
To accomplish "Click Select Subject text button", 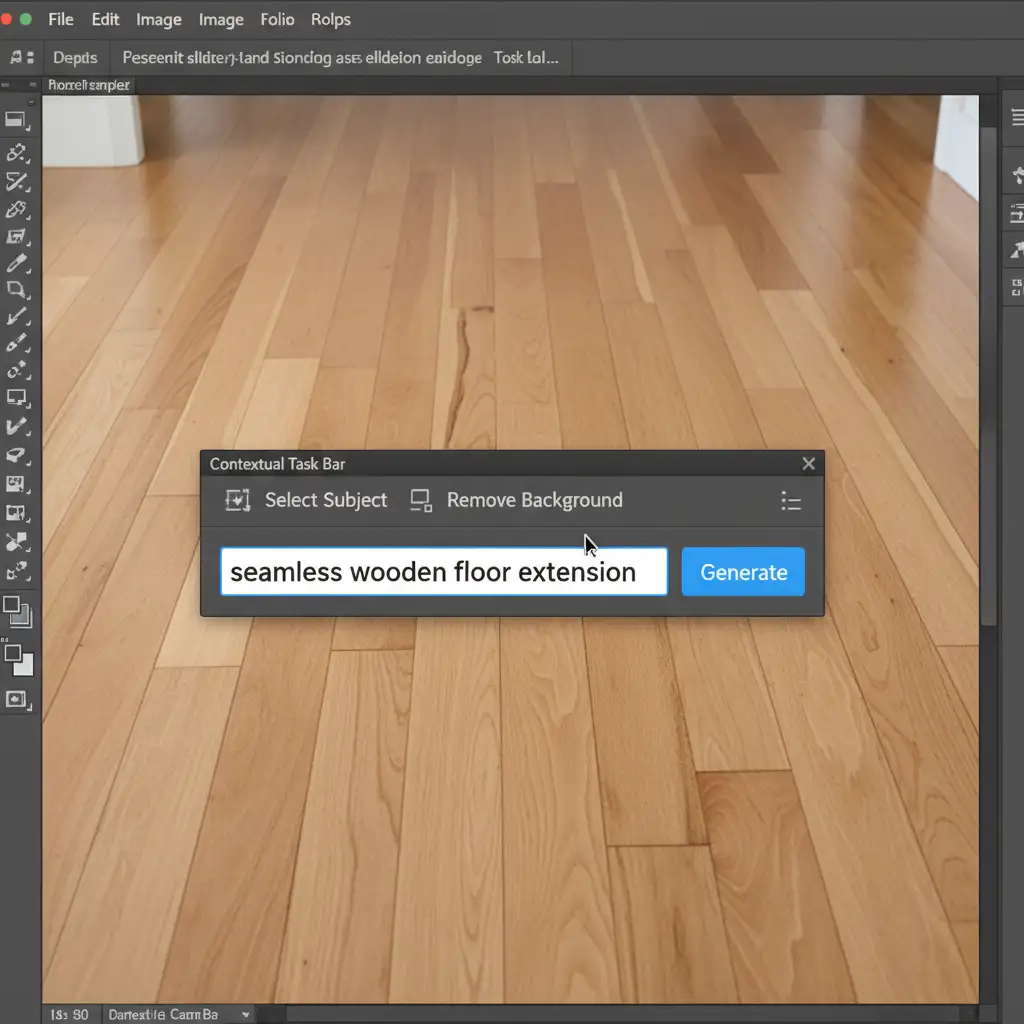I will pos(325,501).
